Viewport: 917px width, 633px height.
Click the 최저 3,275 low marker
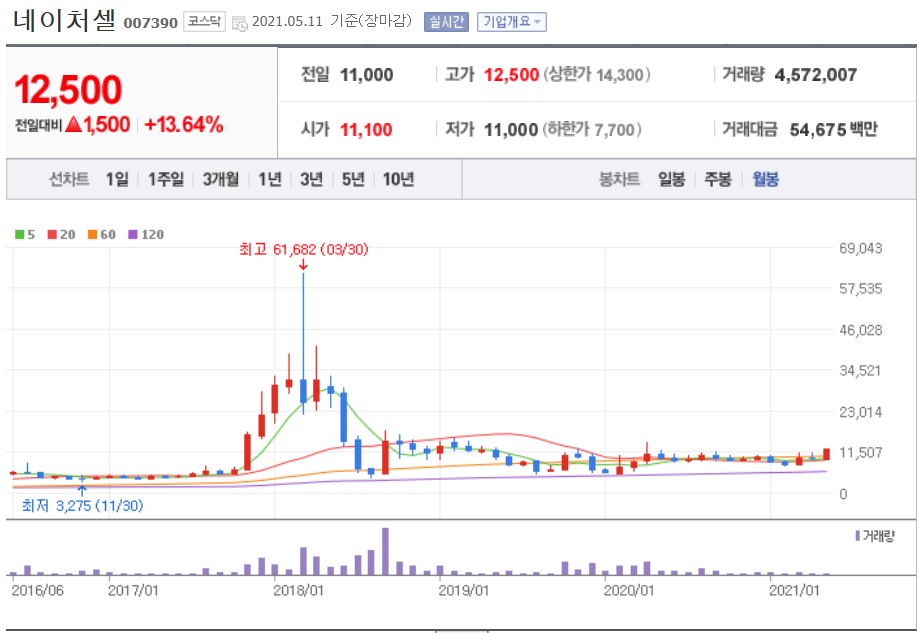tap(82, 505)
